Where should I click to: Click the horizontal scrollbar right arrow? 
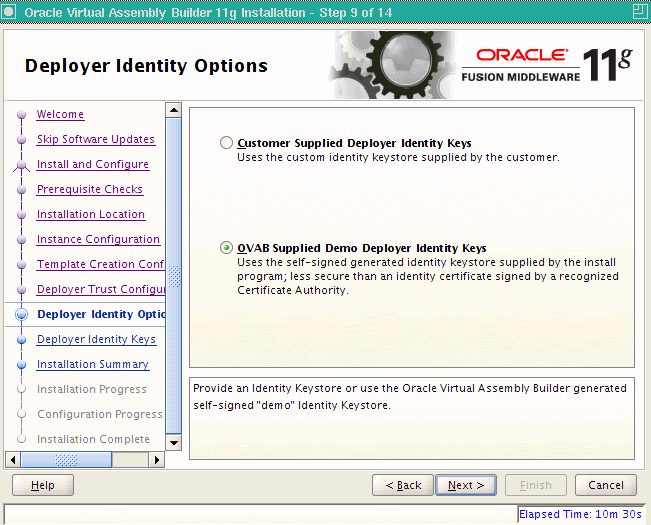pyautogui.click(x=157, y=459)
